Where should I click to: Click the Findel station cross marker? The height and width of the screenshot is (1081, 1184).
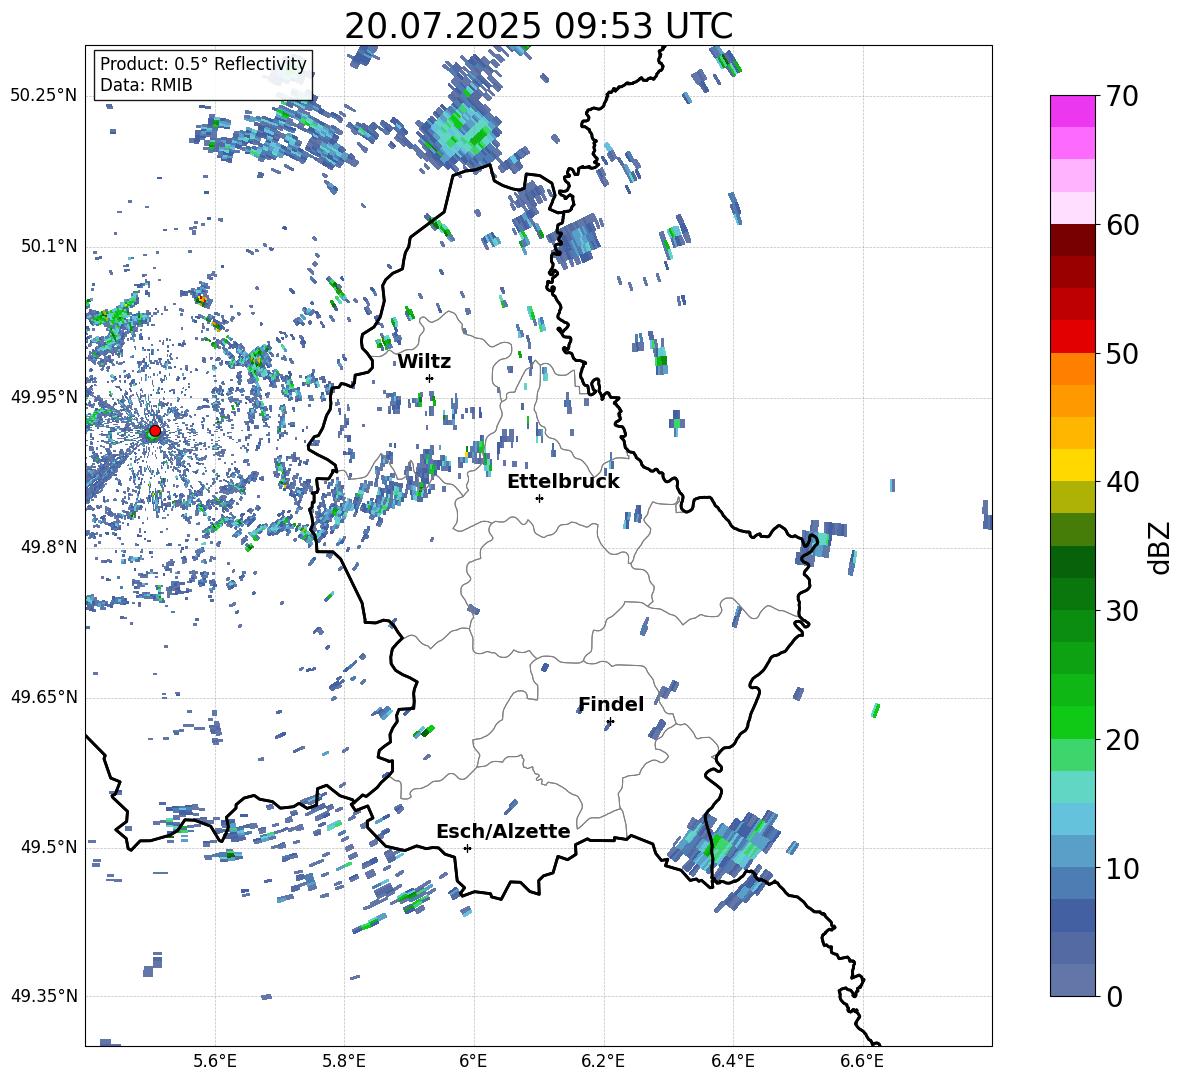pyautogui.click(x=610, y=722)
